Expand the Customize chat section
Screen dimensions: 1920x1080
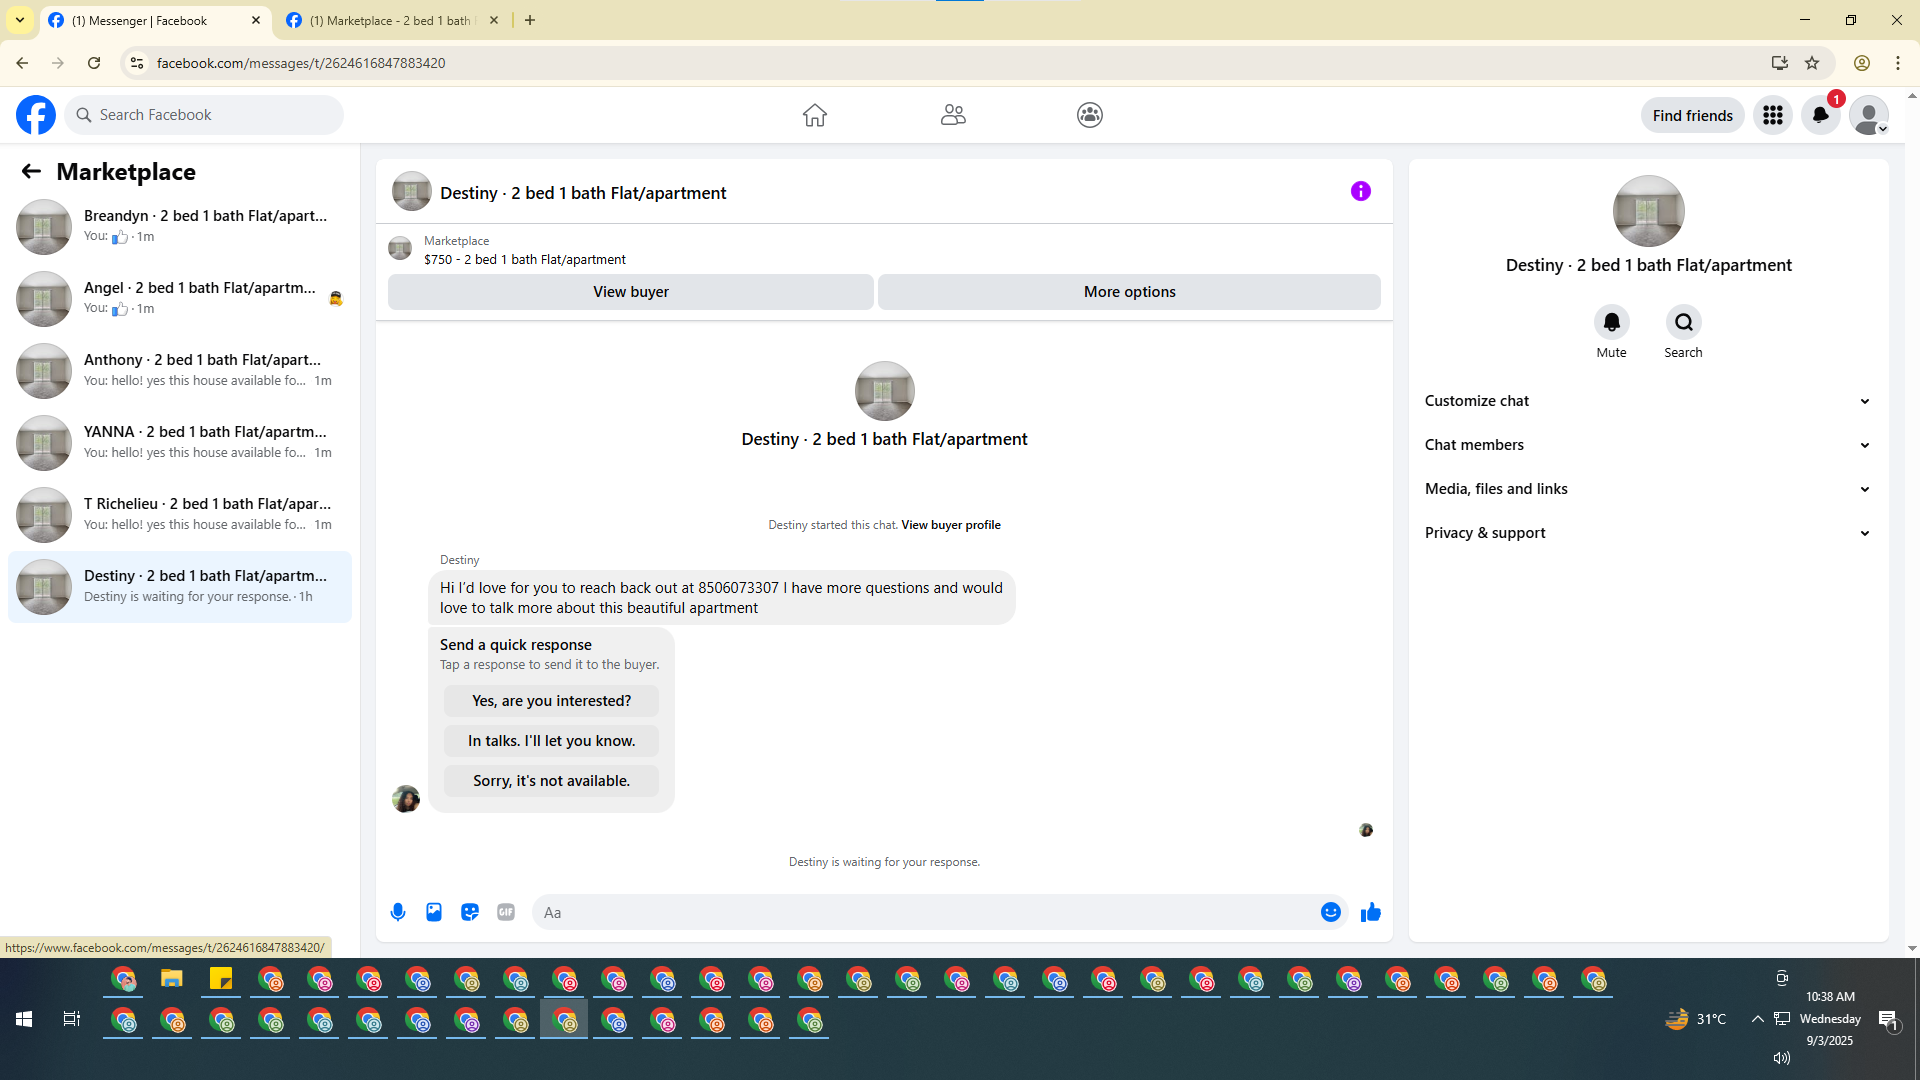[1648, 401]
